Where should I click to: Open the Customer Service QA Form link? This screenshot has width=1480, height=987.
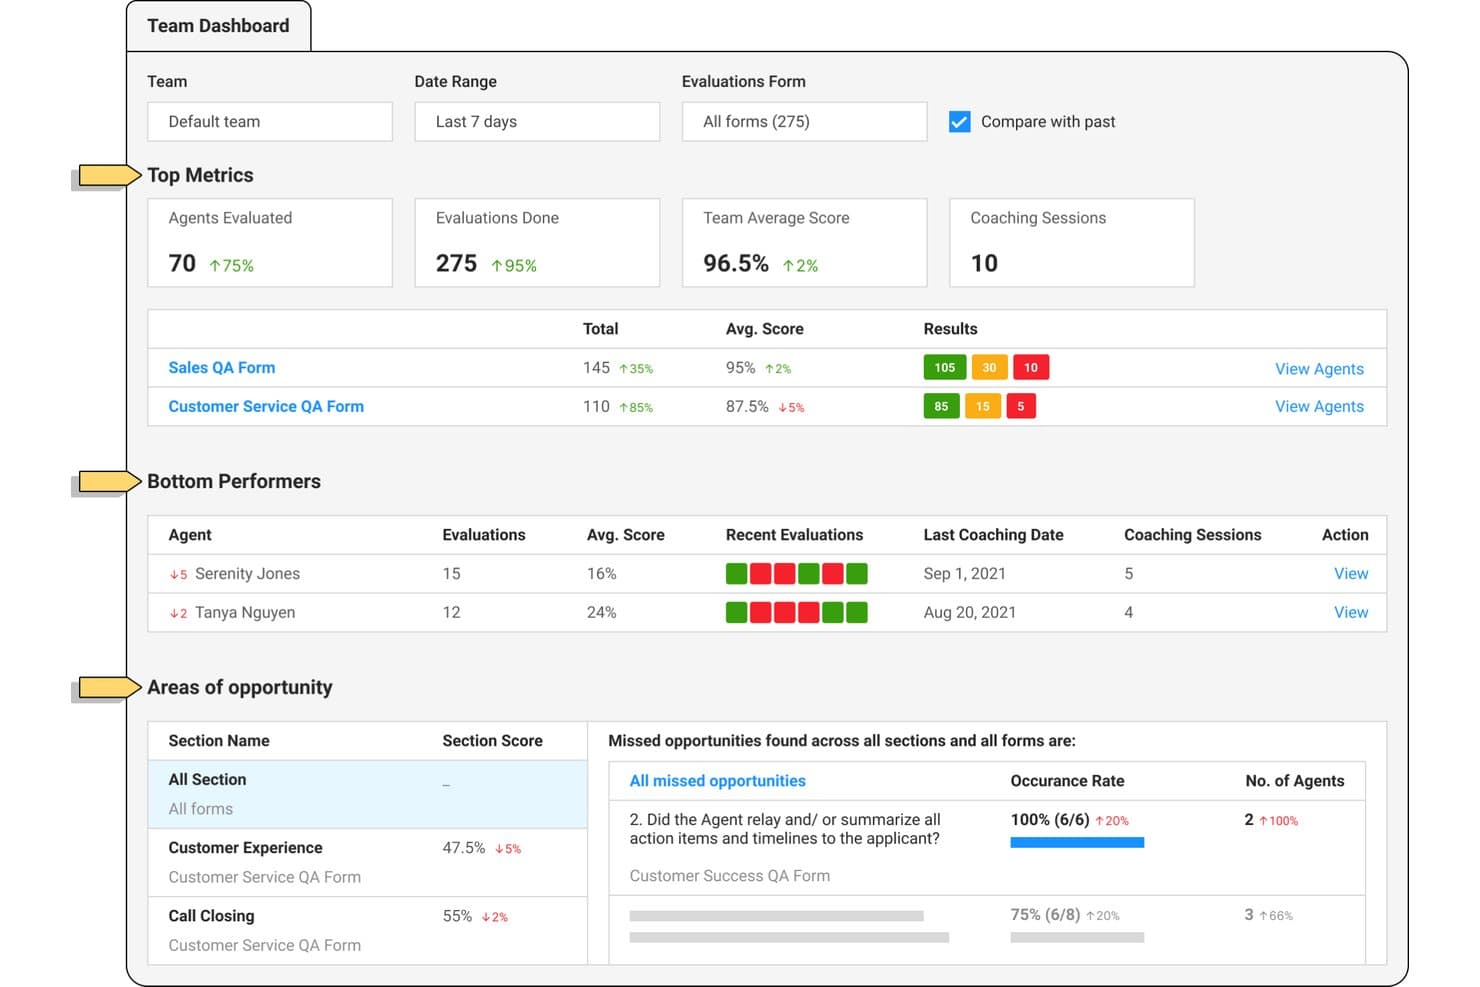click(266, 407)
